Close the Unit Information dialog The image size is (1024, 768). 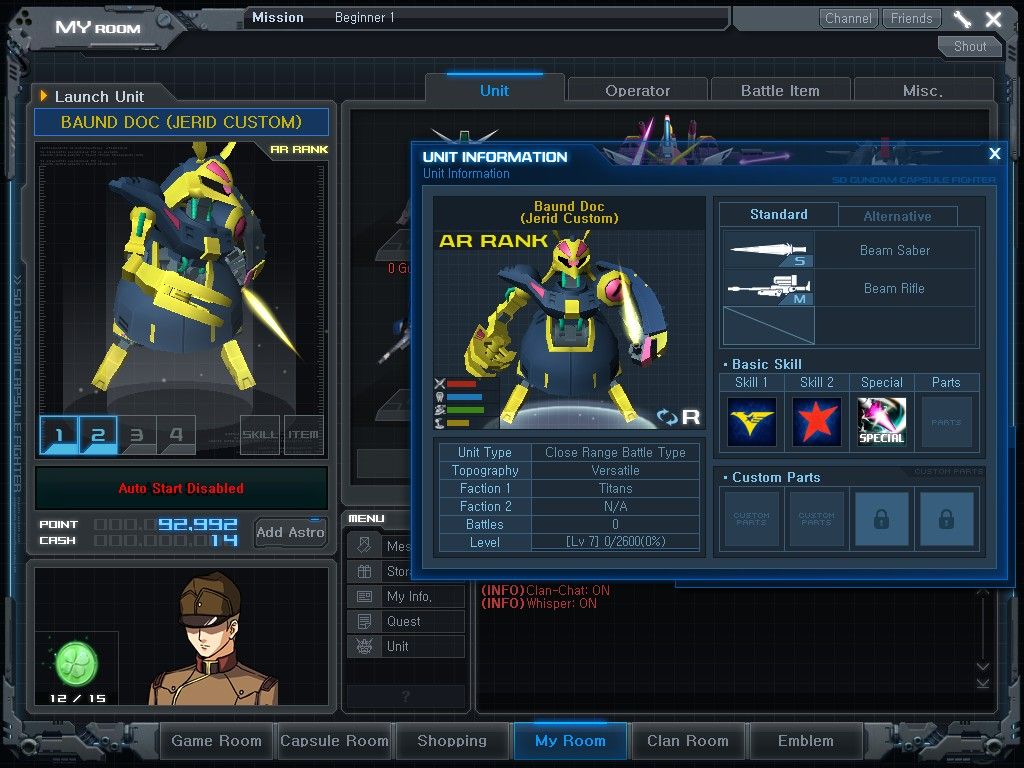coord(995,153)
